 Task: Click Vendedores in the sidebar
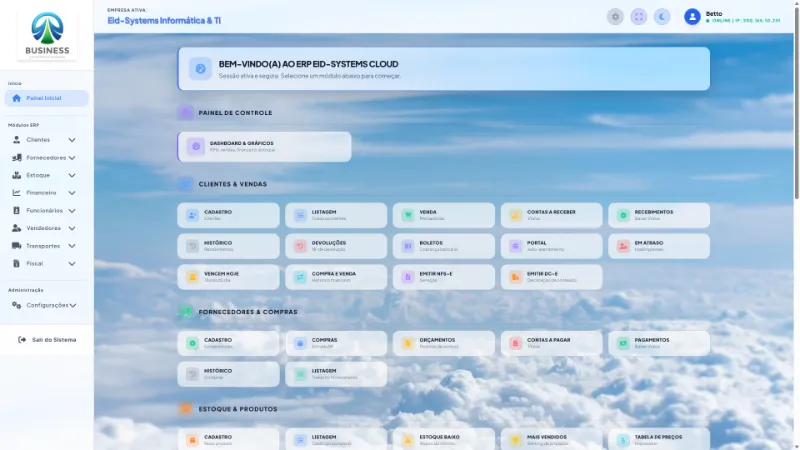(43, 228)
